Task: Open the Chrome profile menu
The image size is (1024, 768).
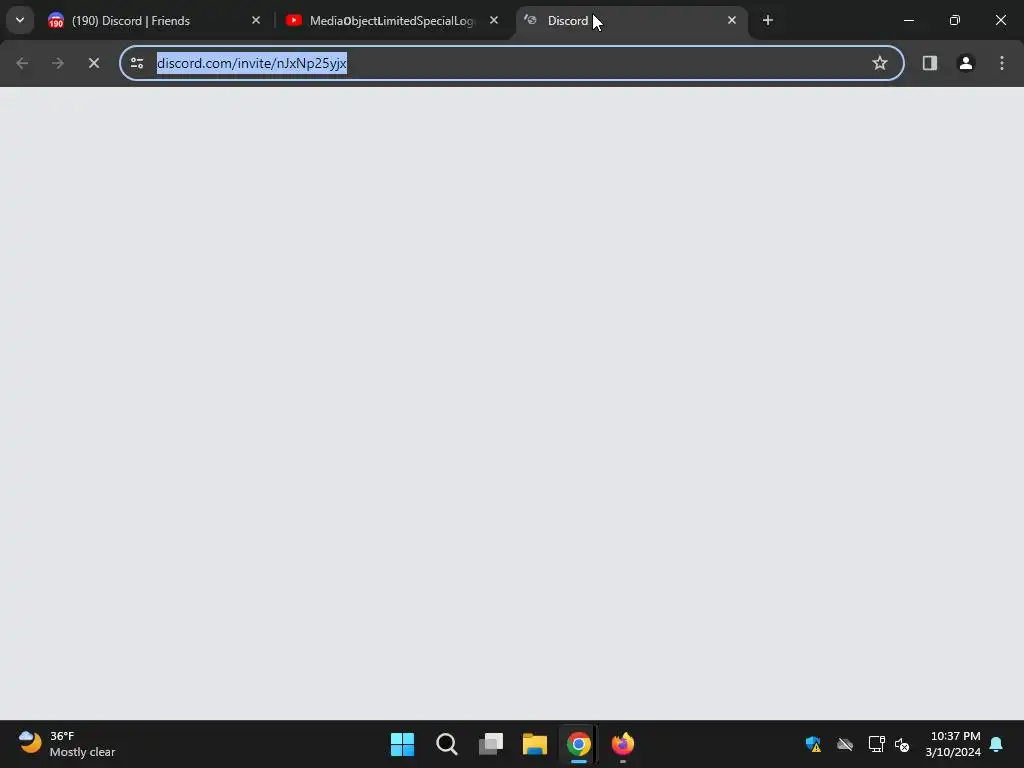Action: pos(966,63)
